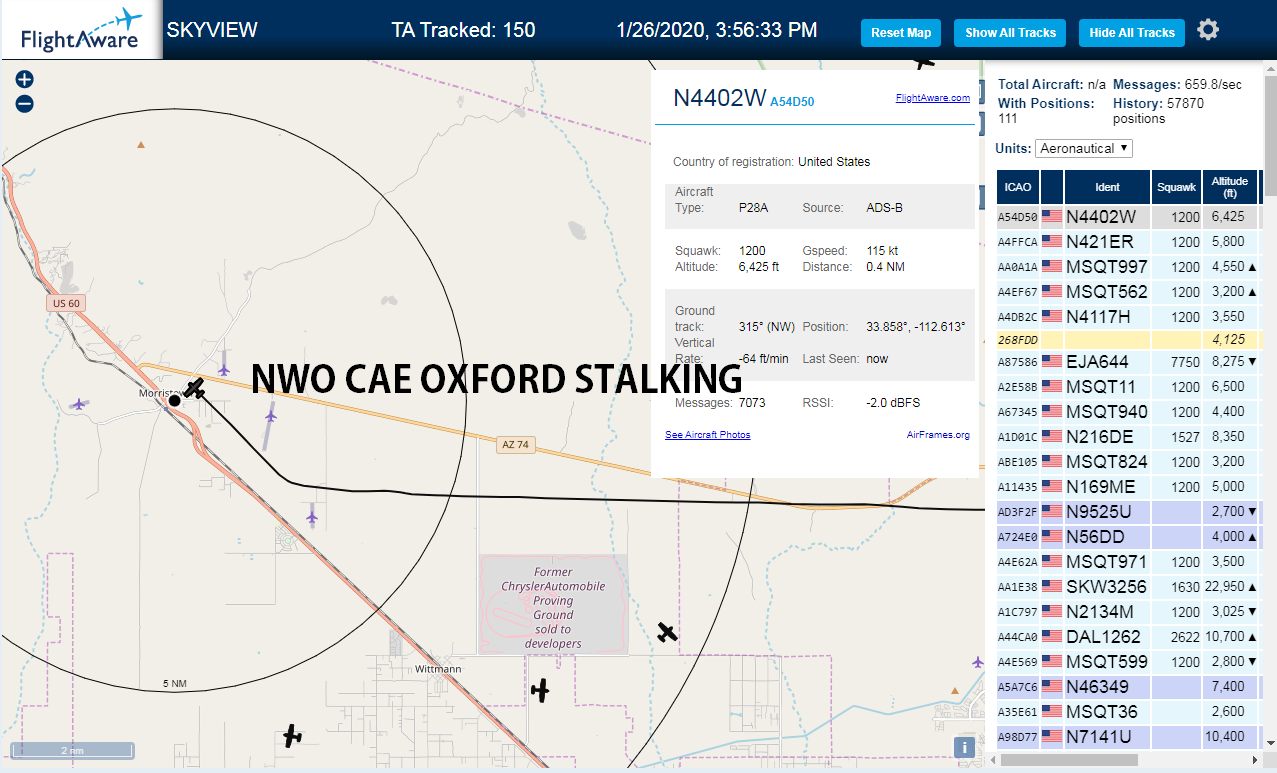This screenshot has width=1277, height=773.
Task: Click Reset Map button
Action: click(x=901, y=33)
